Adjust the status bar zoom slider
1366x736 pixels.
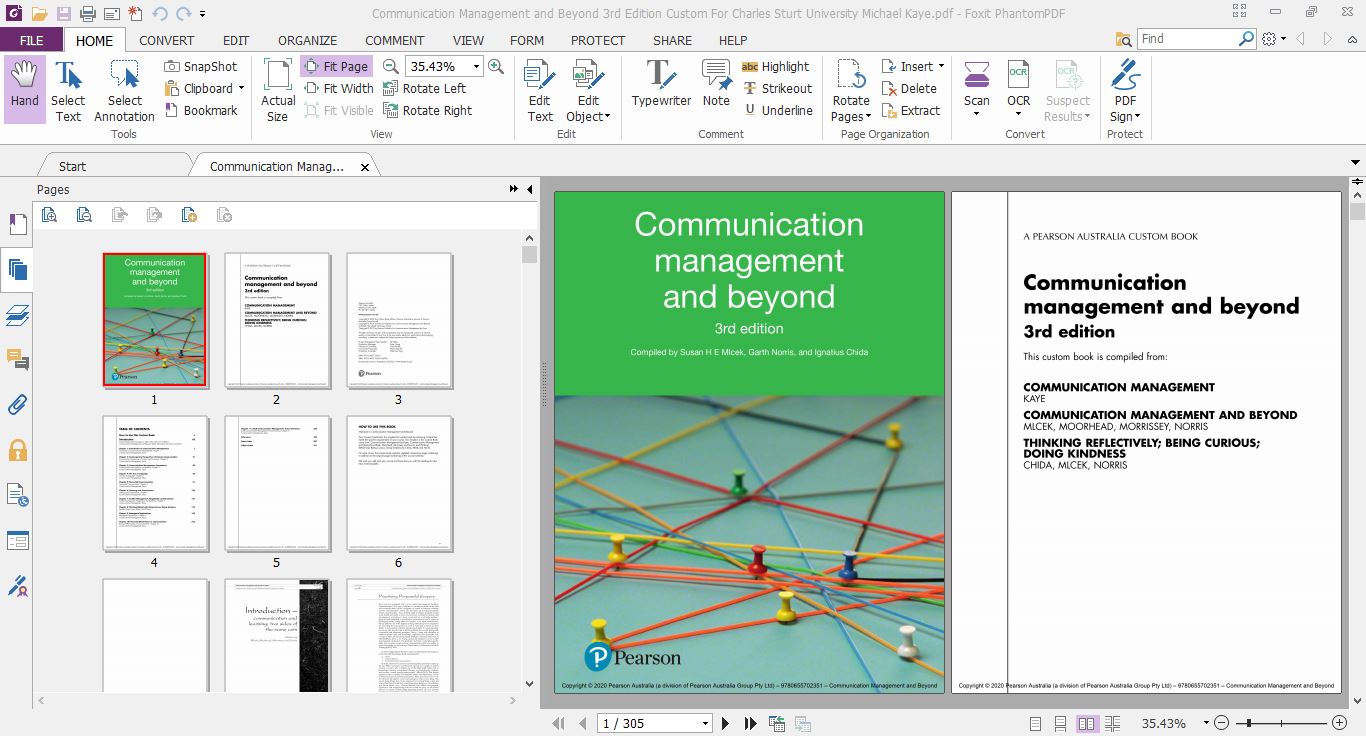tap(1248, 723)
